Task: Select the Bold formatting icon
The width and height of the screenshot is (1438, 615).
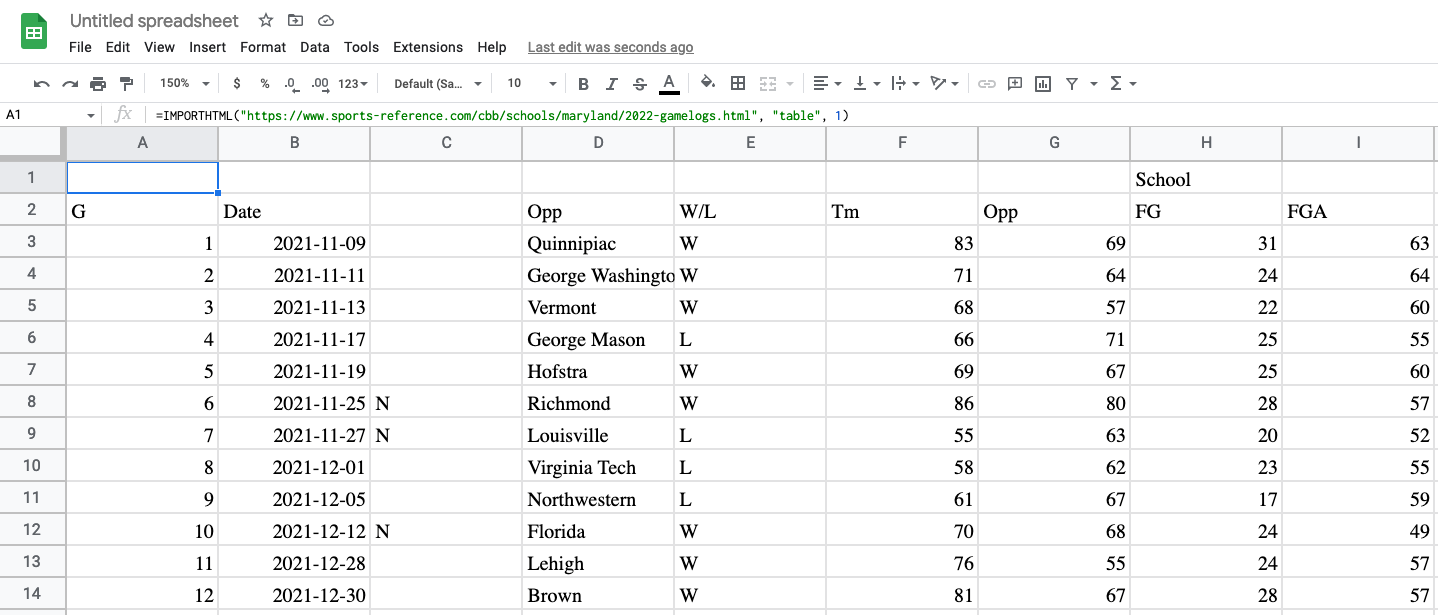Action: (x=583, y=83)
